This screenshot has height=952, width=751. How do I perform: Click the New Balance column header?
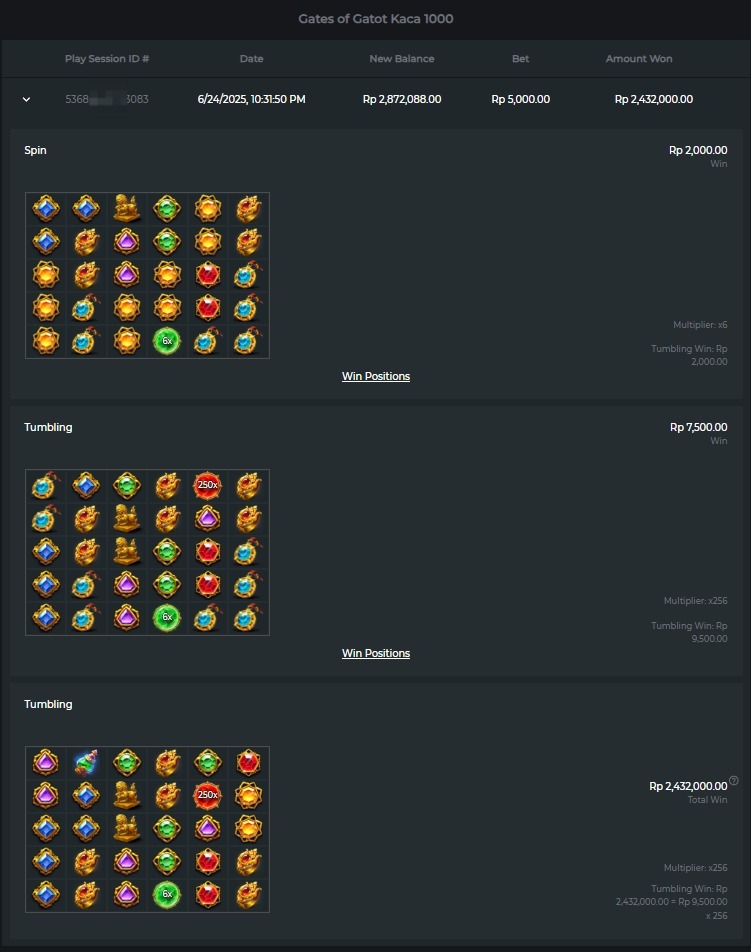[402, 59]
